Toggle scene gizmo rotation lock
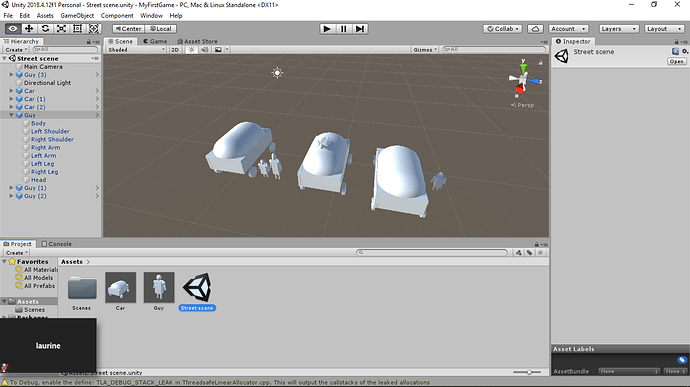Image resolution: width=690 pixels, height=387 pixels. pyautogui.click(x=541, y=63)
